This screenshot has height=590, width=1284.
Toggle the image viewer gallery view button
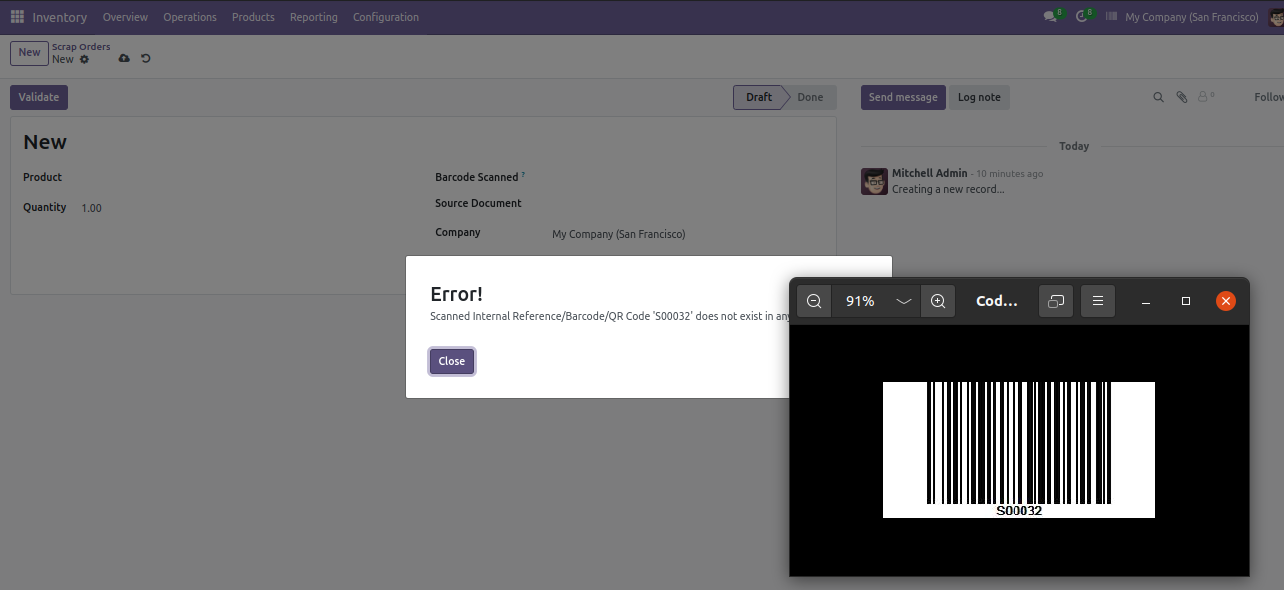click(1056, 301)
